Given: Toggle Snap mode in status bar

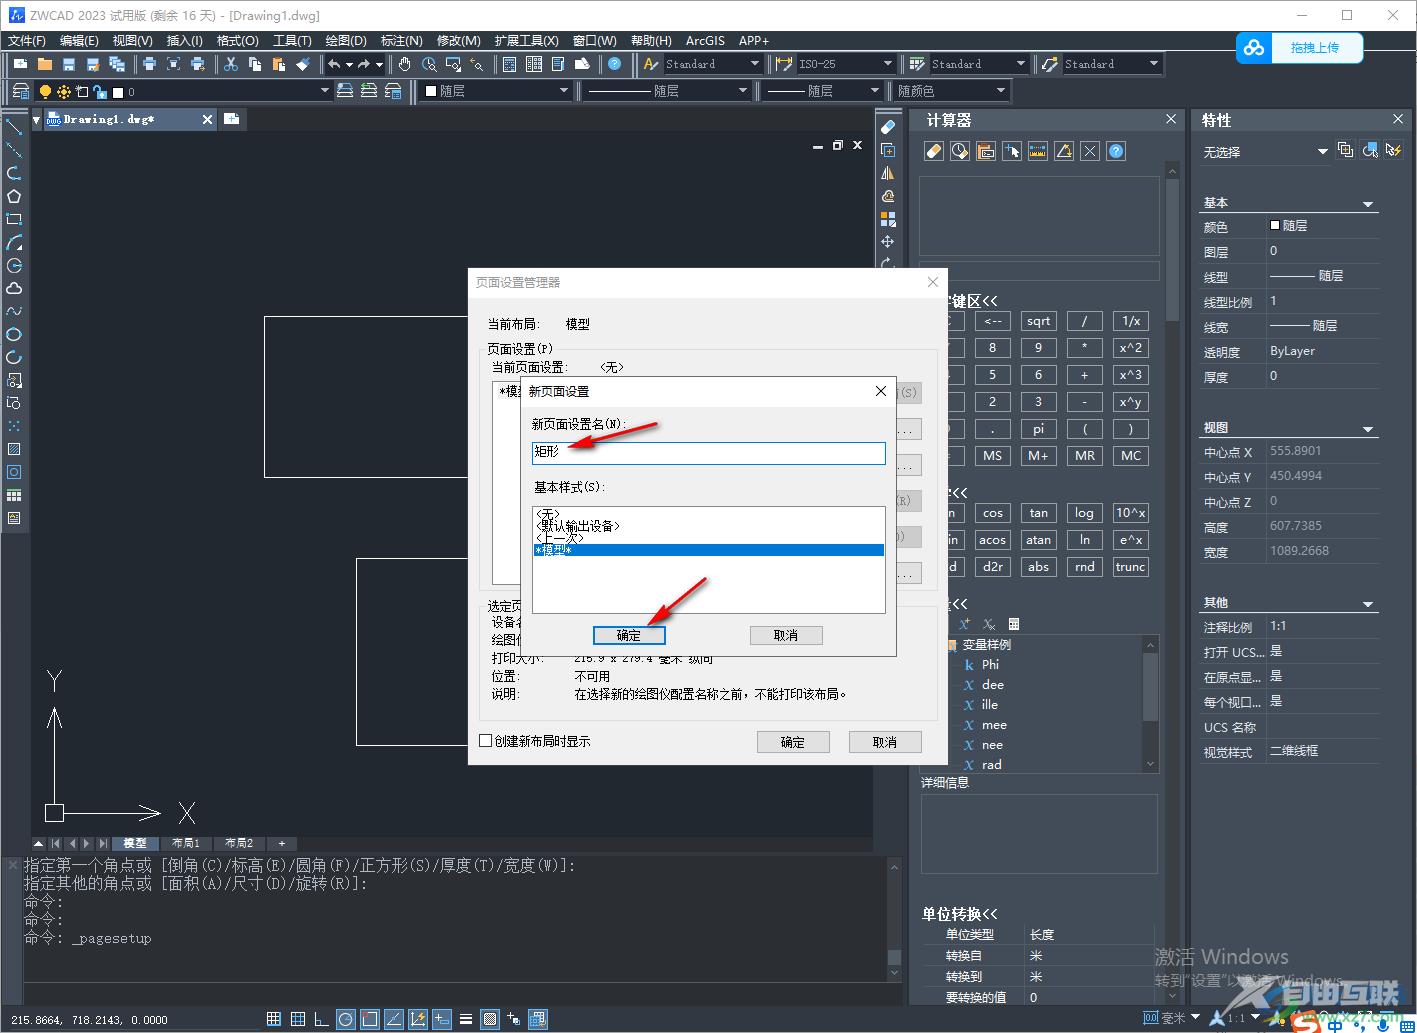Looking at the screenshot, I should pos(274,1019).
